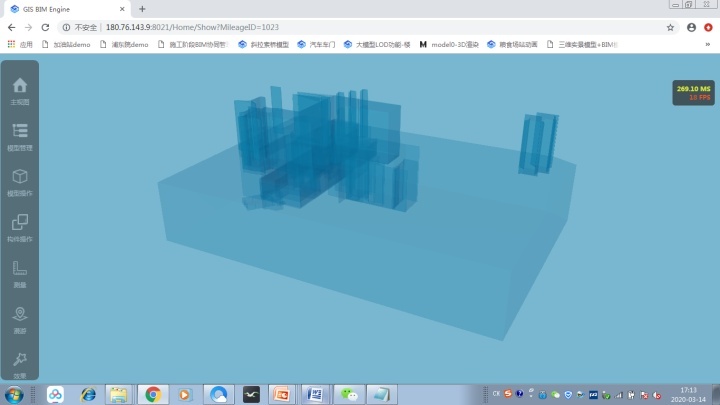720x405 pixels.
Task: Open the Apps grid bookmark
Action: point(20,45)
